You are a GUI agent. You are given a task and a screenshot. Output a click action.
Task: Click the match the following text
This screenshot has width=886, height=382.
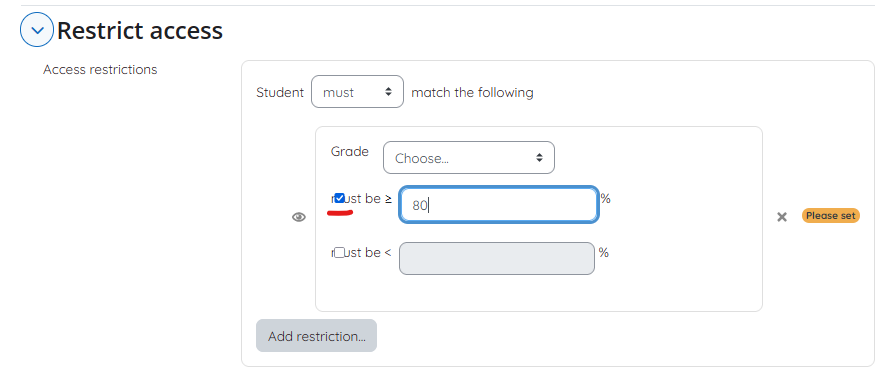(472, 92)
